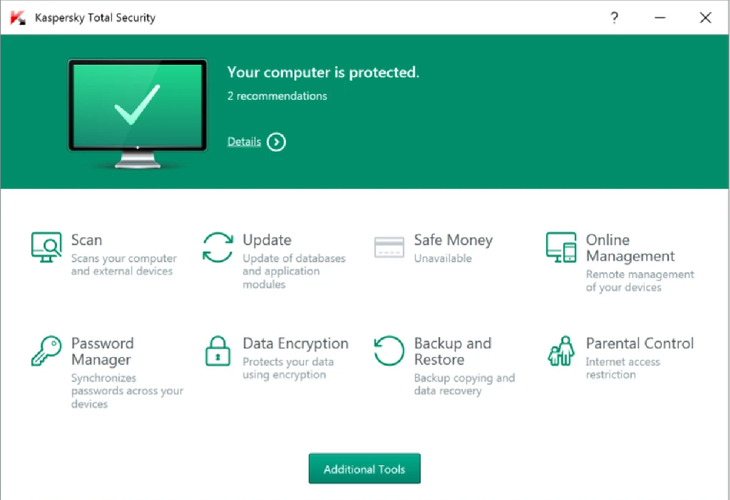Click 'Remote management of your devices' text

point(640,281)
